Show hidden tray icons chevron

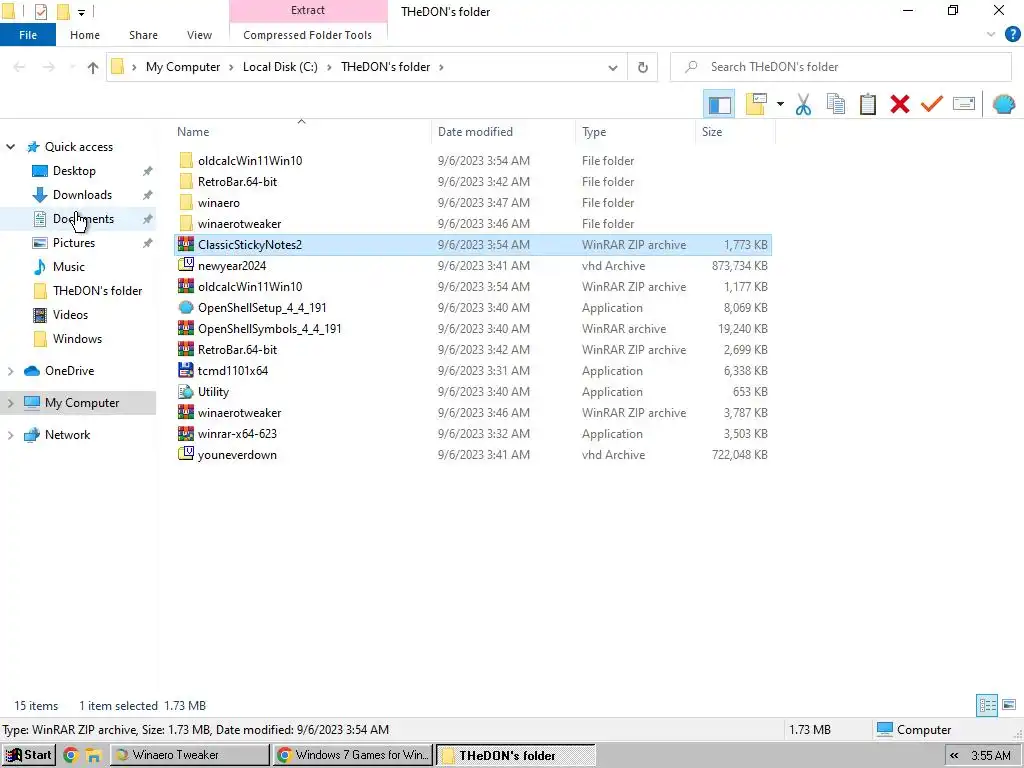tap(954, 756)
